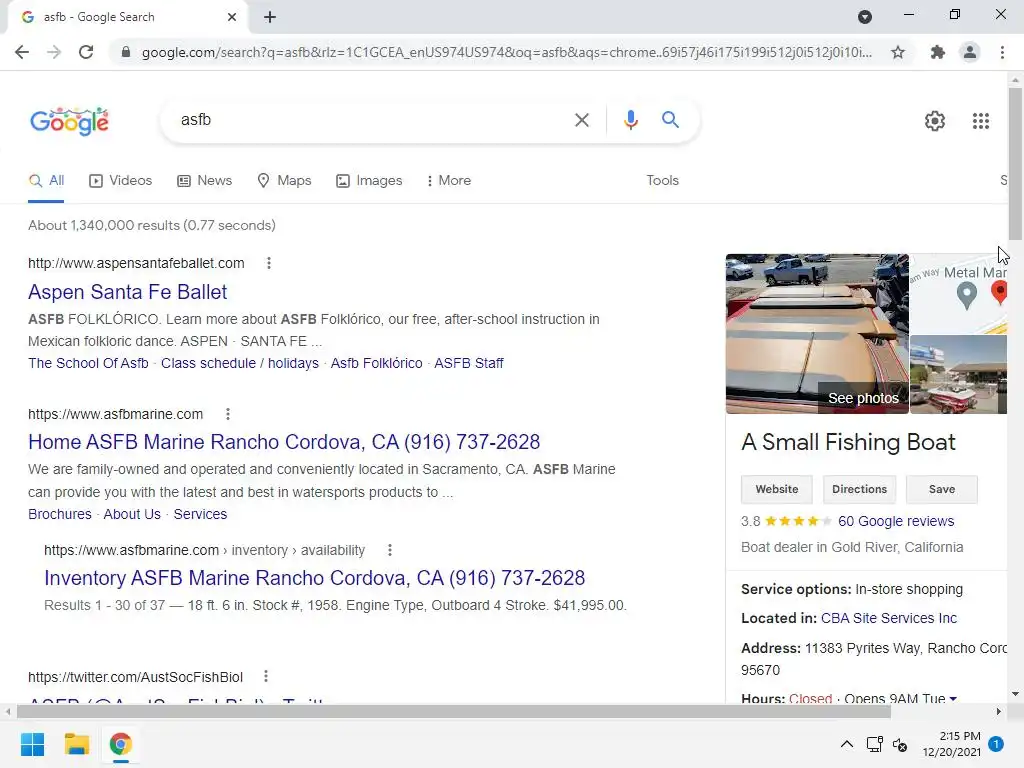This screenshot has width=1024, height=768.
Task: Switch to Images tab
Action: (x=370, y=181)
